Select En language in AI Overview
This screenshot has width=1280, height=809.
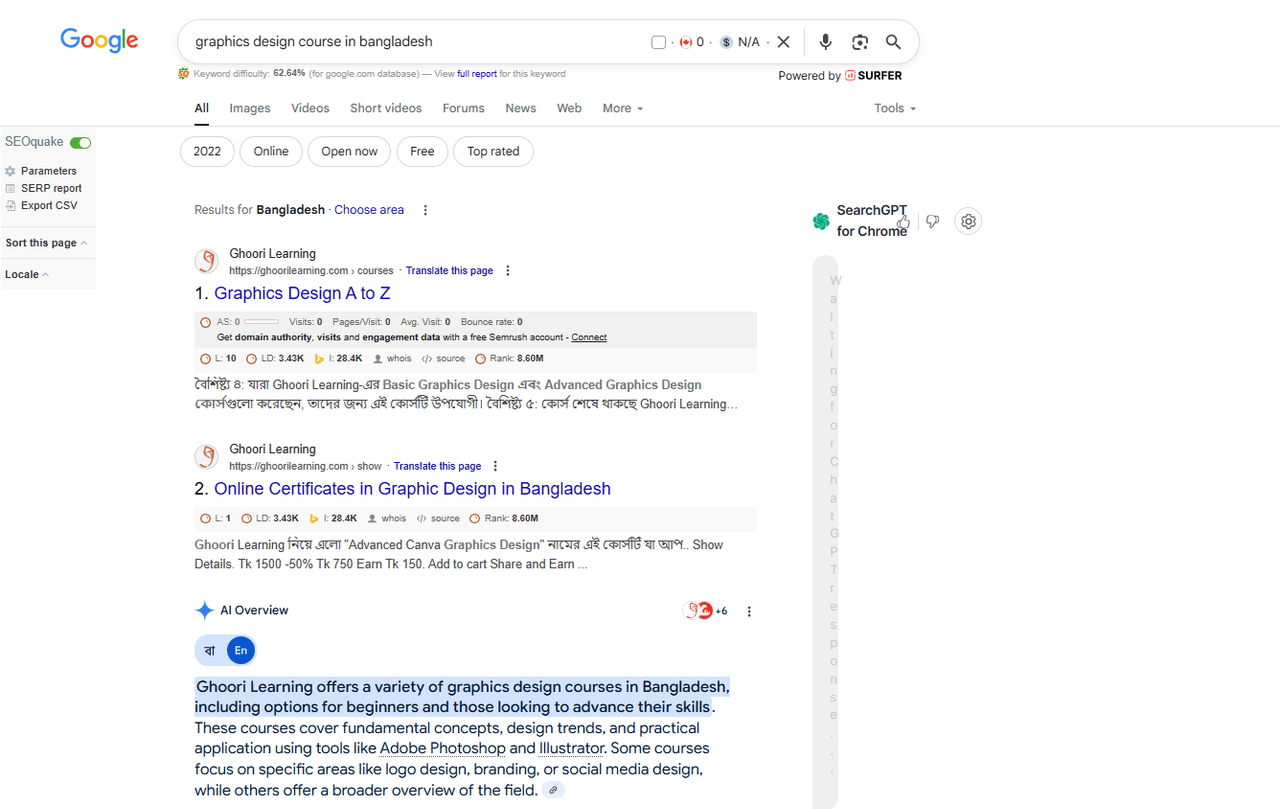click(241, 650)
